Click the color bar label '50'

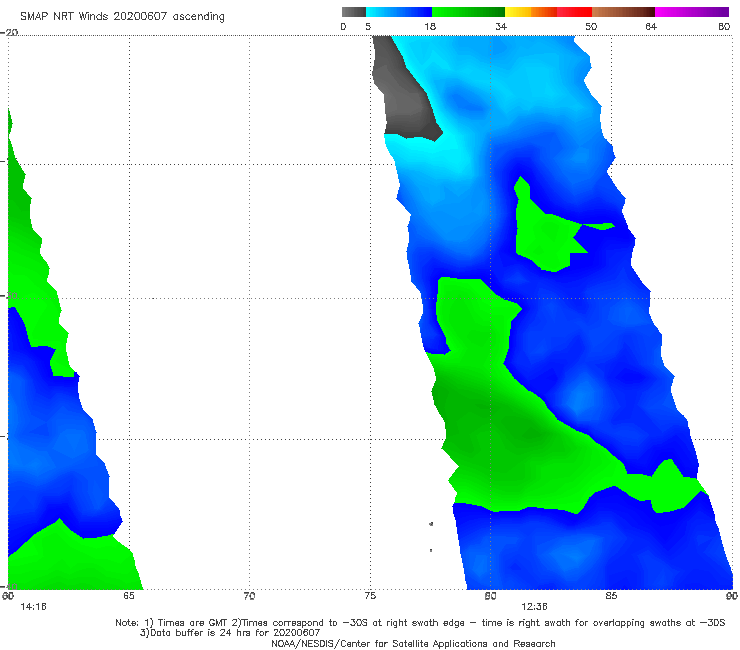coord(591,26)
